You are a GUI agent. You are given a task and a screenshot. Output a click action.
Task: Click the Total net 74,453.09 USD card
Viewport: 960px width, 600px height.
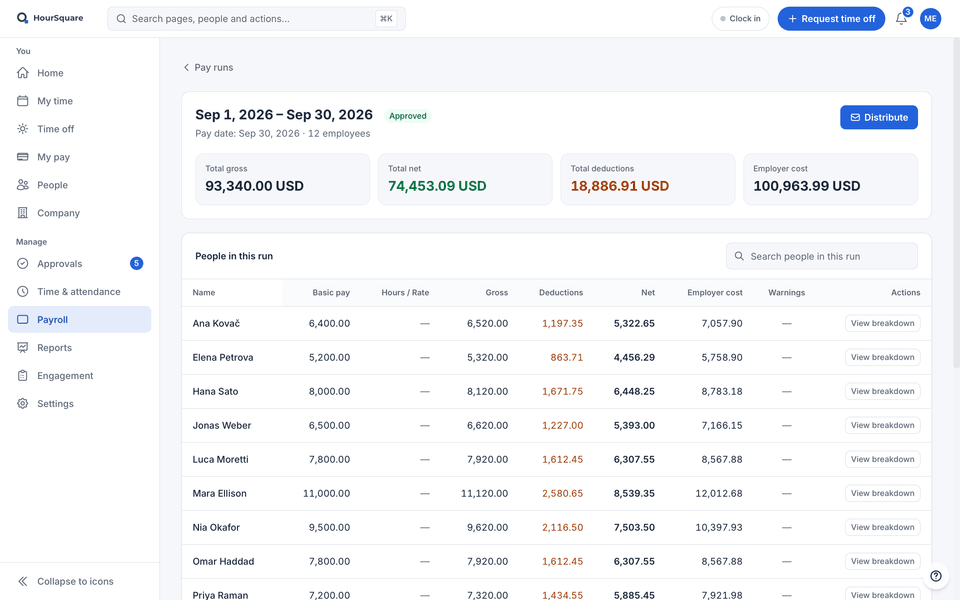click(x=465, y=179)
